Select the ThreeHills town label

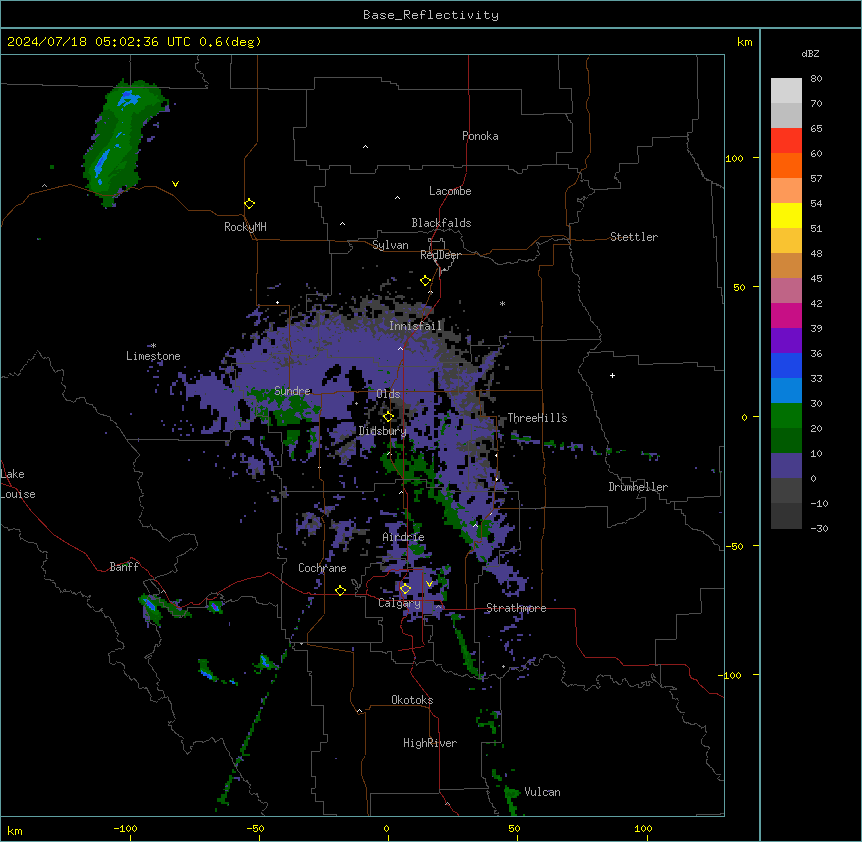(537, 418)
